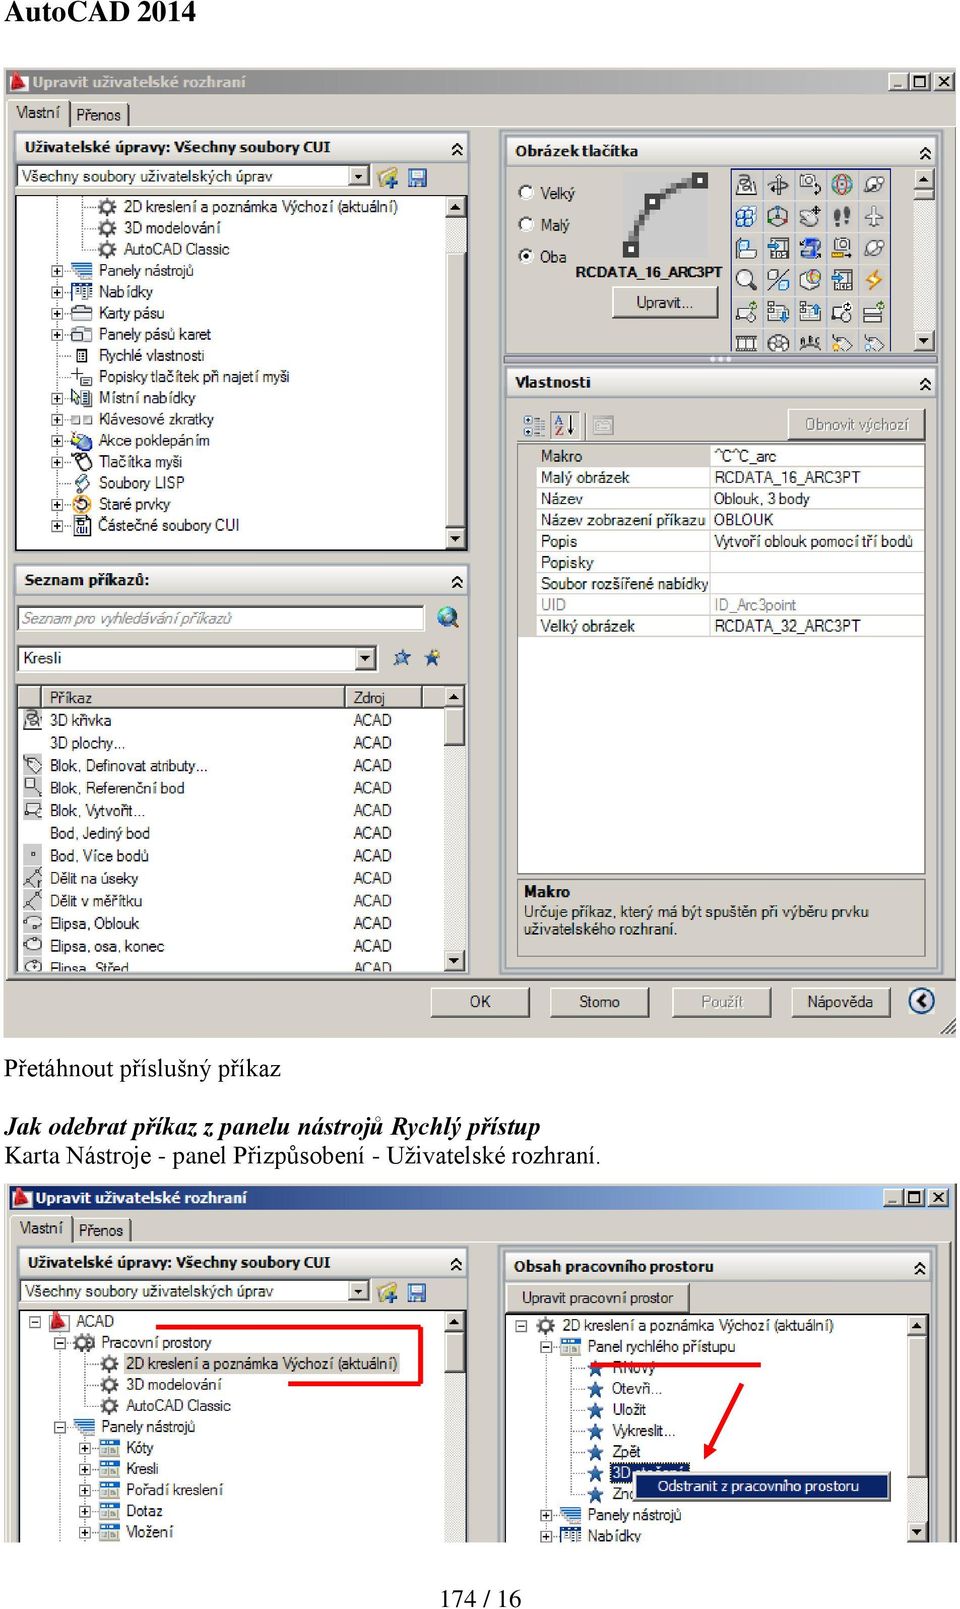Pick the globe orbit icon in image grid
960x1609 pixels.
(x=842, y=184)
